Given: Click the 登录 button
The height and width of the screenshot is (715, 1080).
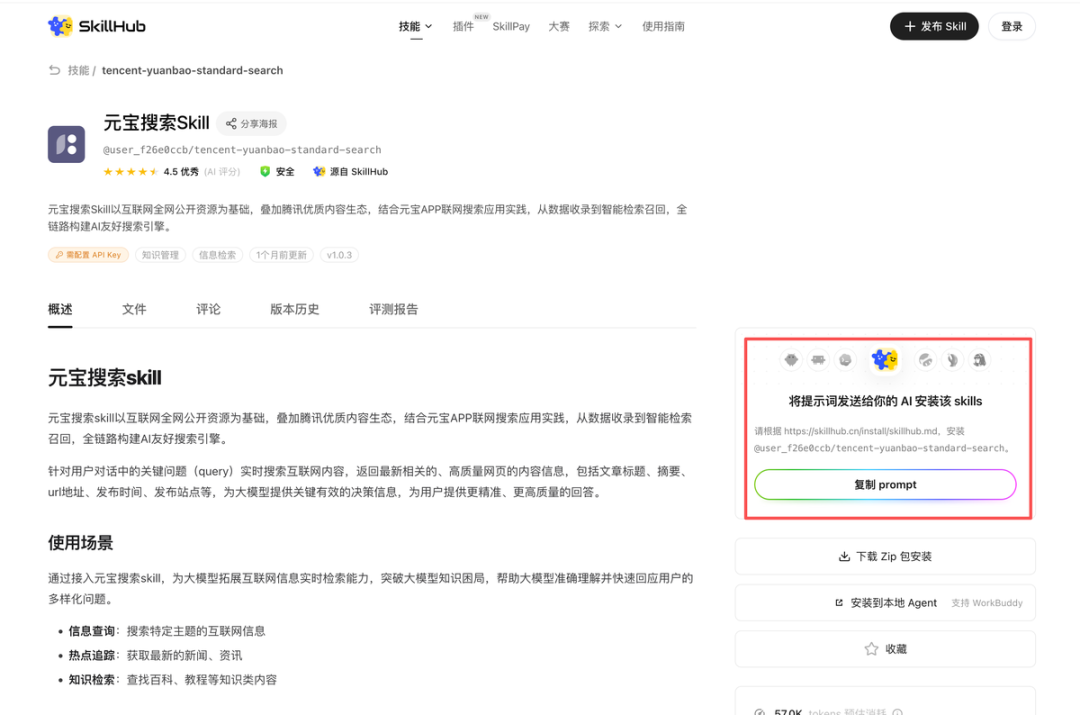Looking at the screenshot, I should (x=1011, y=26).
